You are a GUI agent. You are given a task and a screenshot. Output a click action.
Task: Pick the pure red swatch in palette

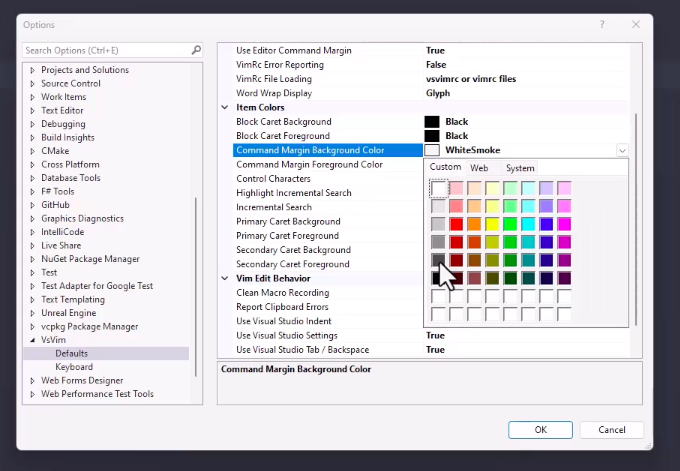click(x=457, y=224)
